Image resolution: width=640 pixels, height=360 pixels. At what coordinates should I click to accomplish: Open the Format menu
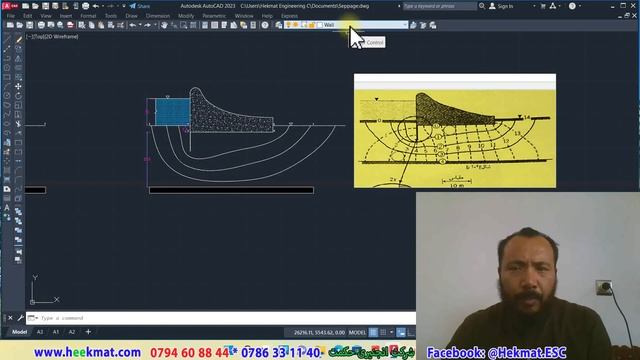tap(88, 16)
